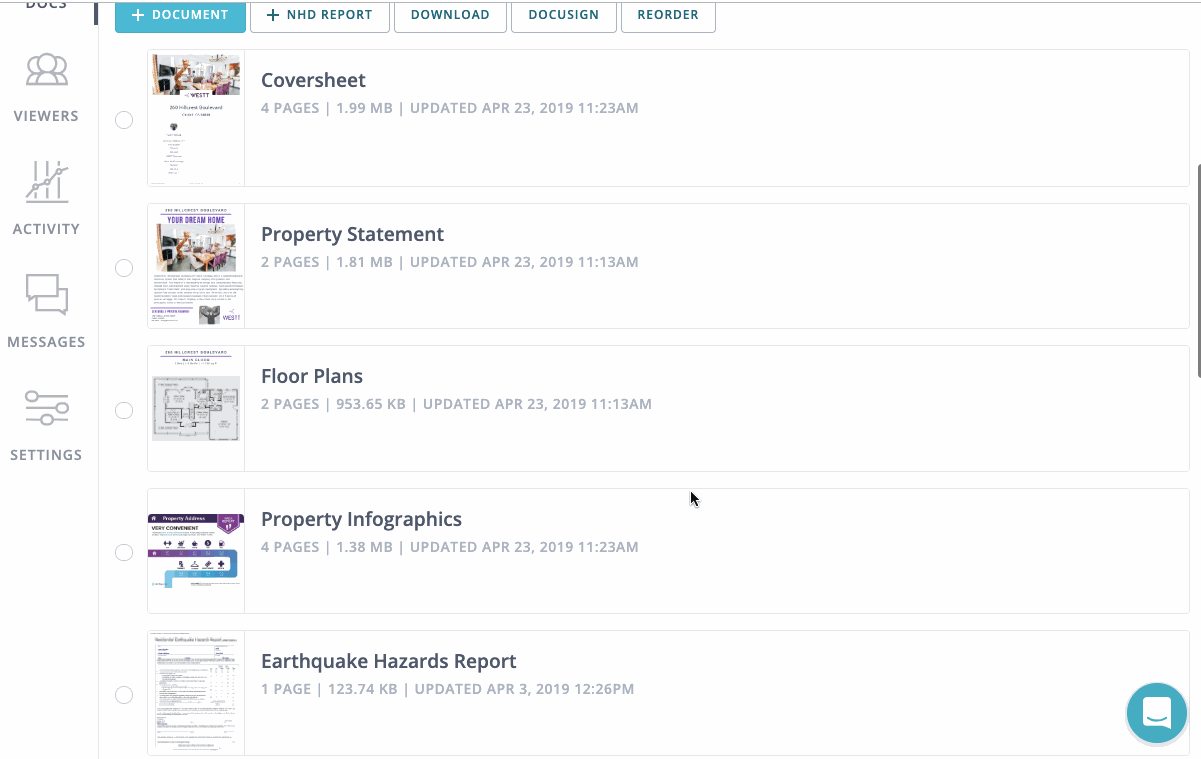The width and height of the screenshot is (1201, 759).
Task: Select the Coversheet radio button
Action: pos(124,120)
